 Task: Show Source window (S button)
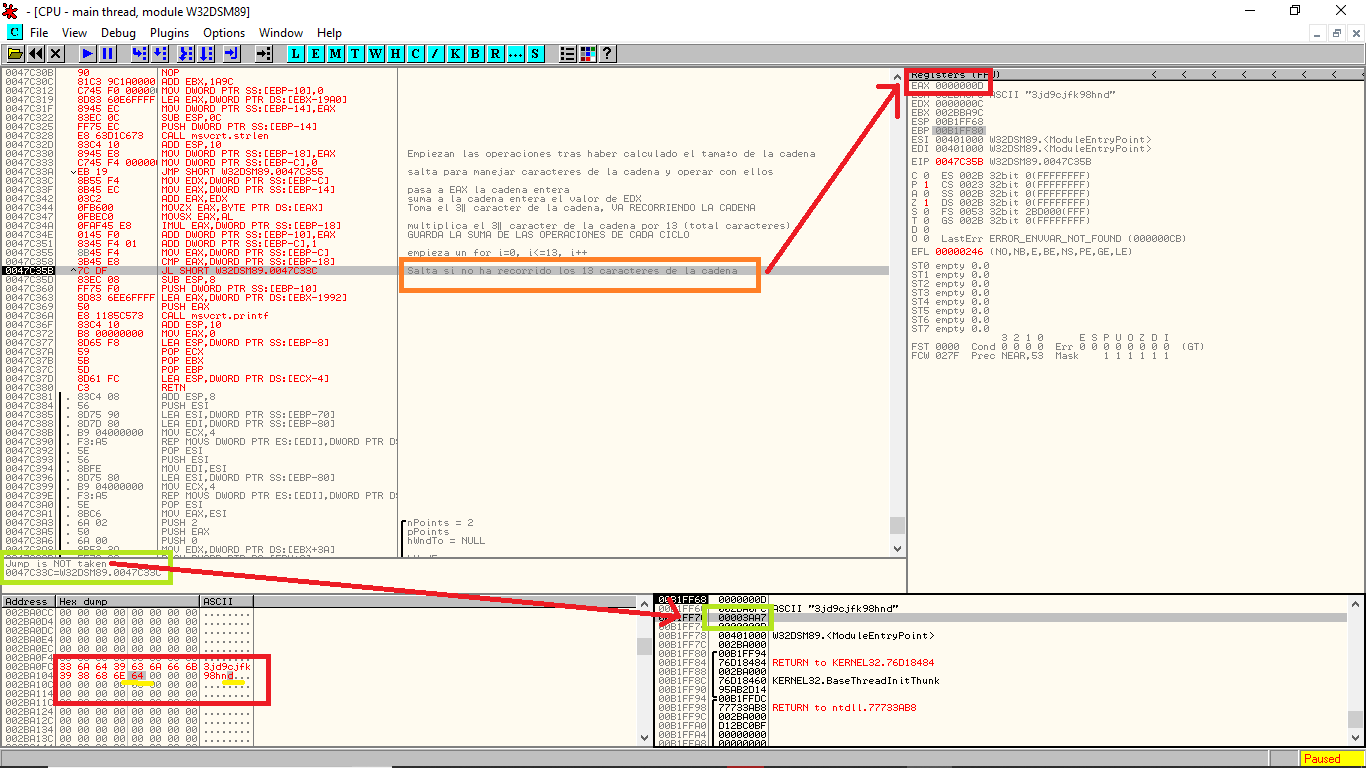(535, 53)
